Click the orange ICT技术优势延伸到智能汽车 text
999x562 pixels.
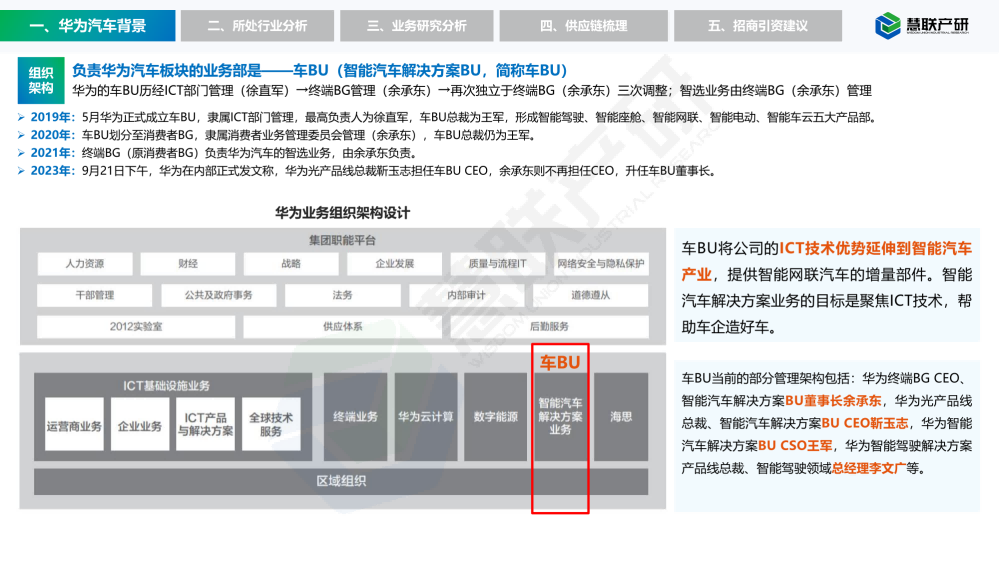[876, 248]
